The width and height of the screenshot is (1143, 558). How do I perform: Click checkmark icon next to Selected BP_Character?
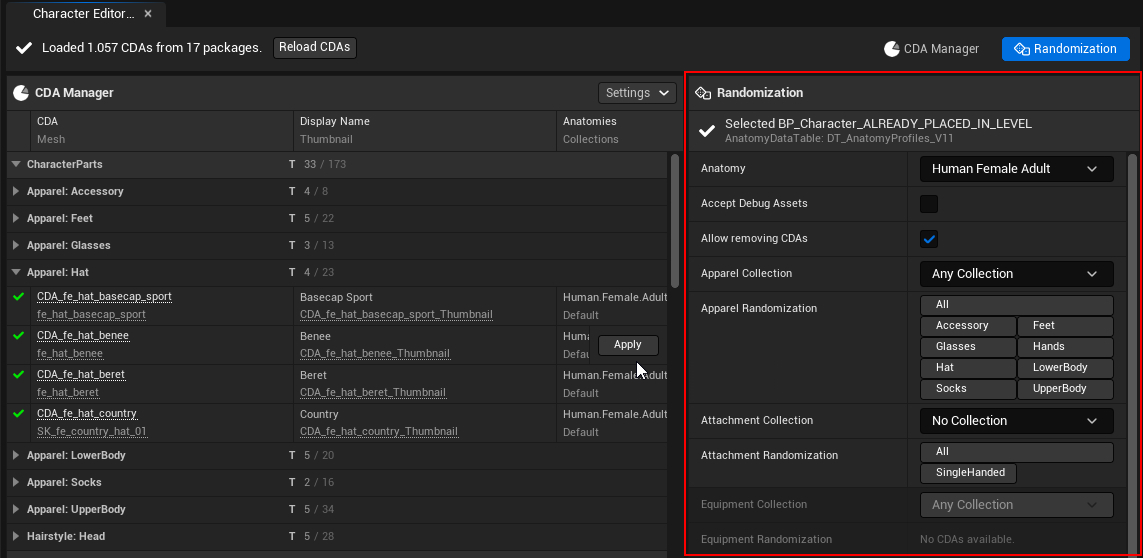coord(707,130)
